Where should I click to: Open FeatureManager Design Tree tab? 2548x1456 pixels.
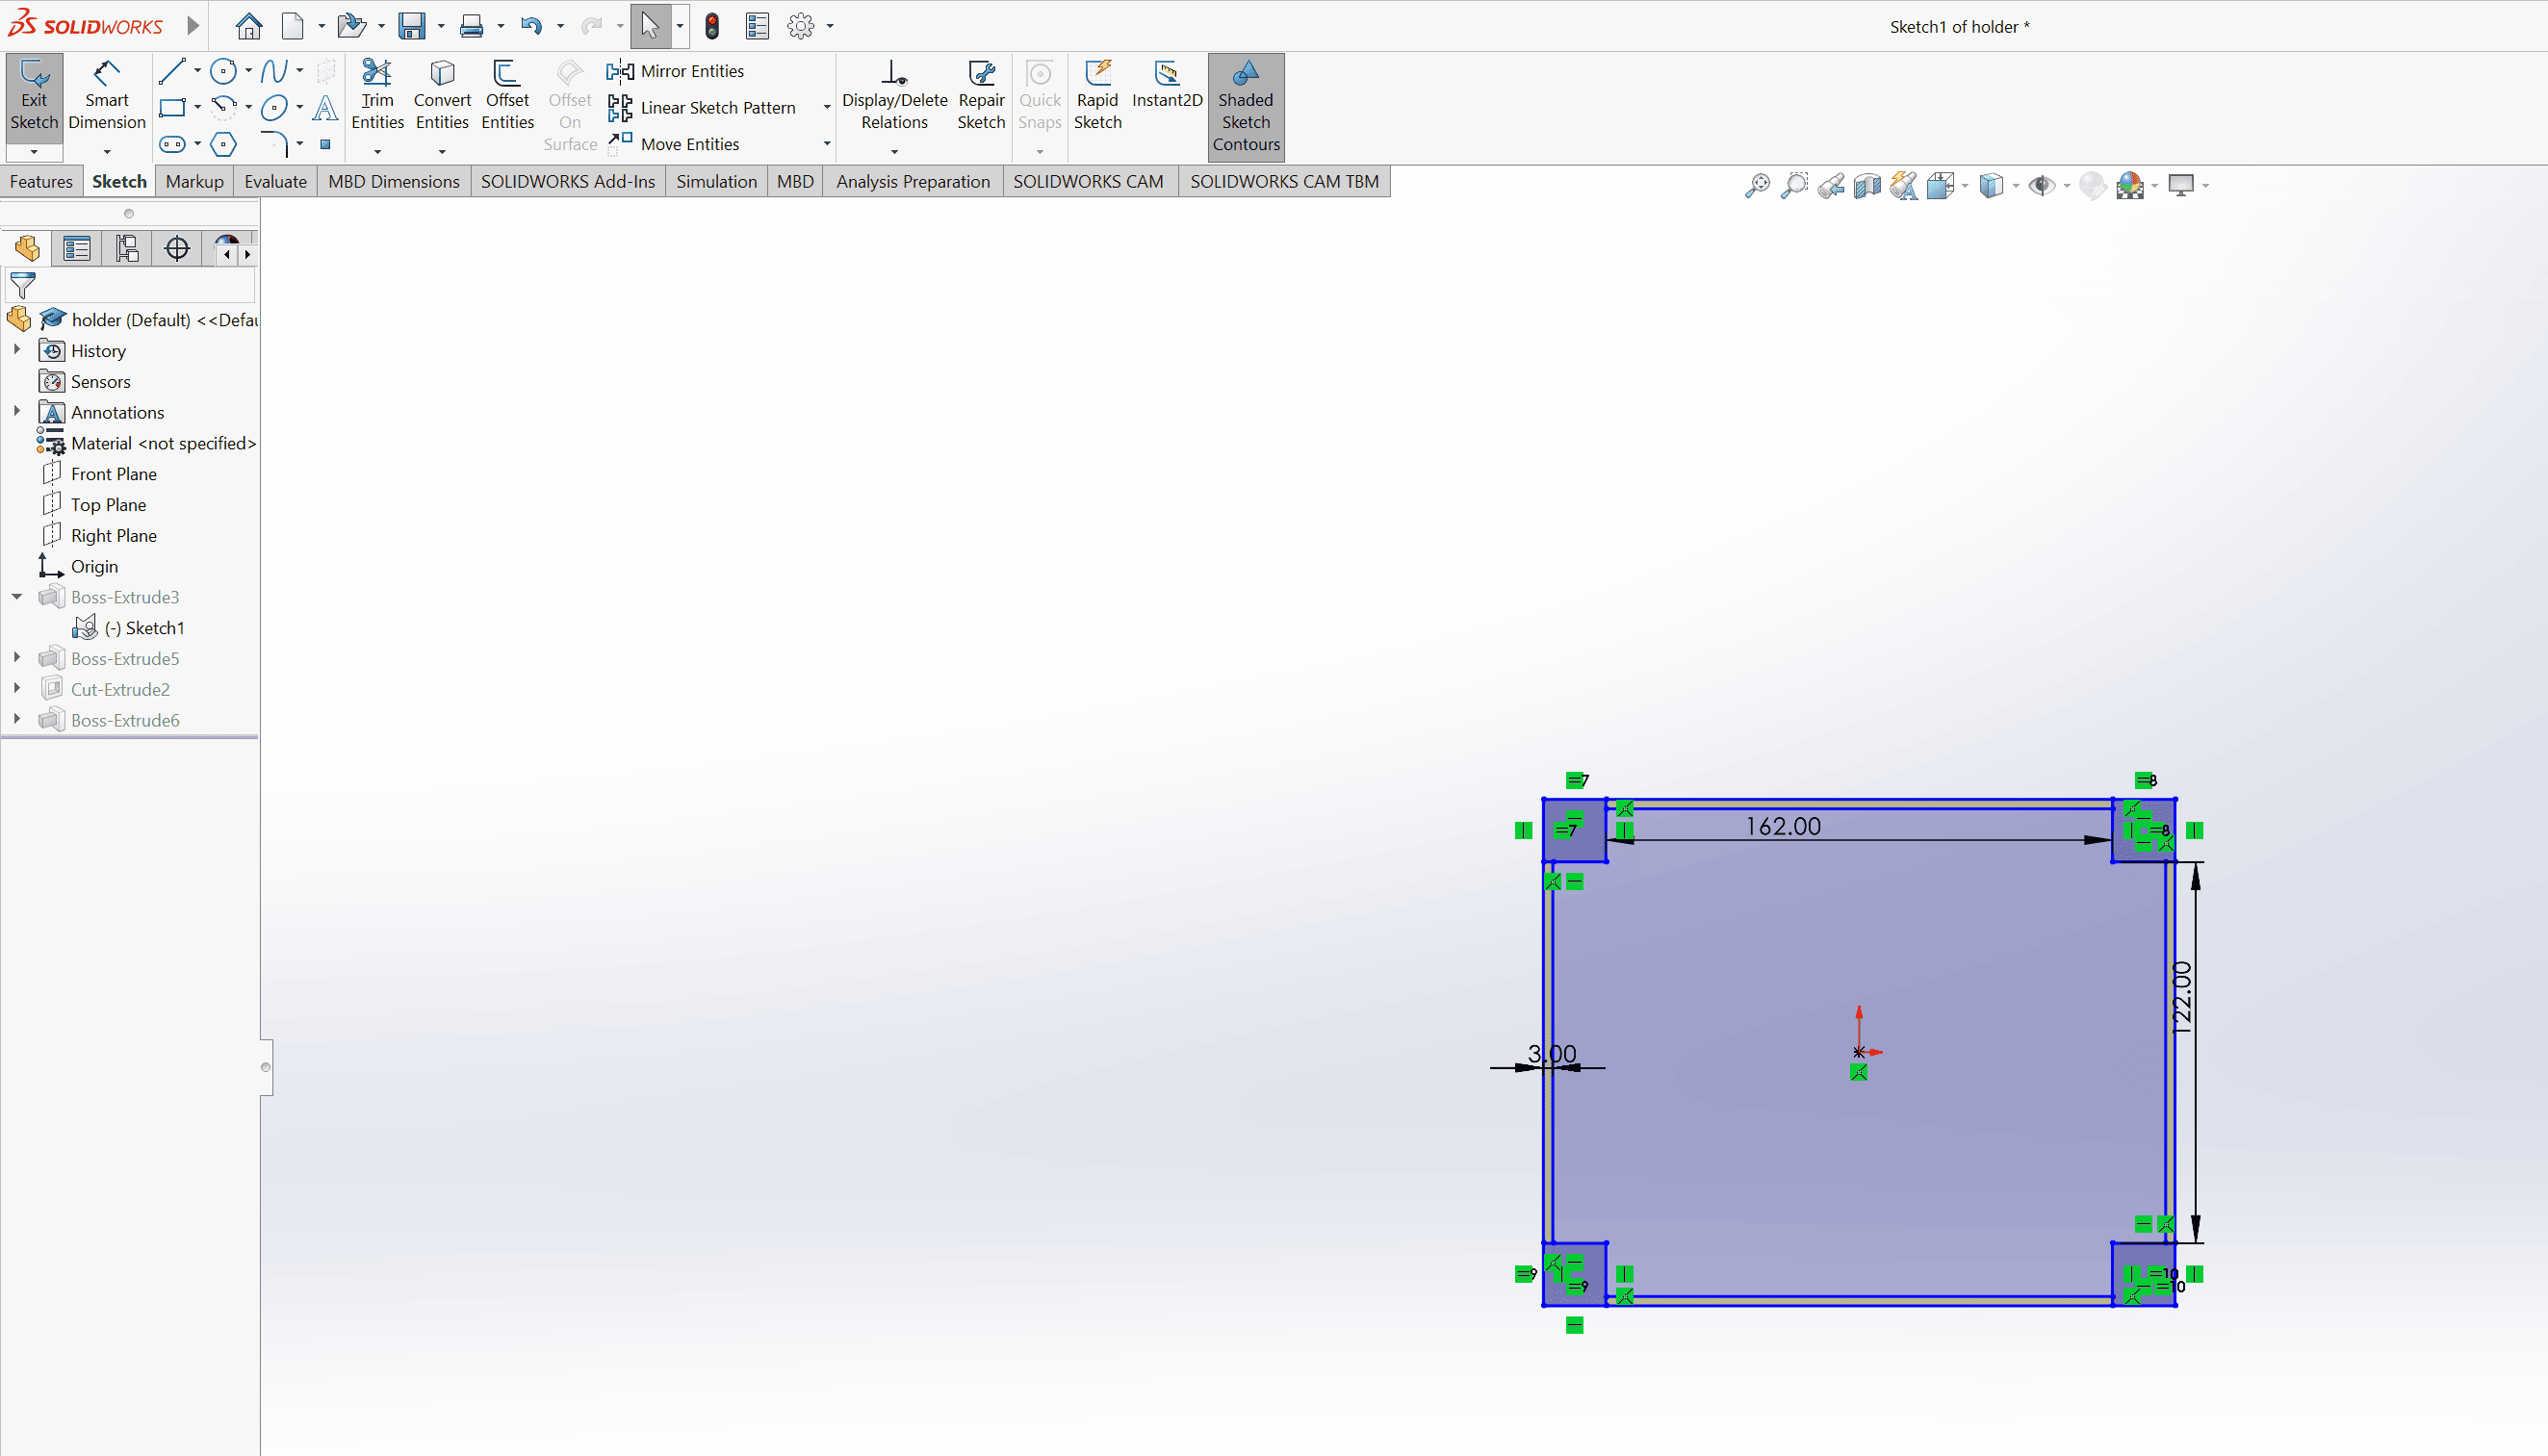(27, 248)
